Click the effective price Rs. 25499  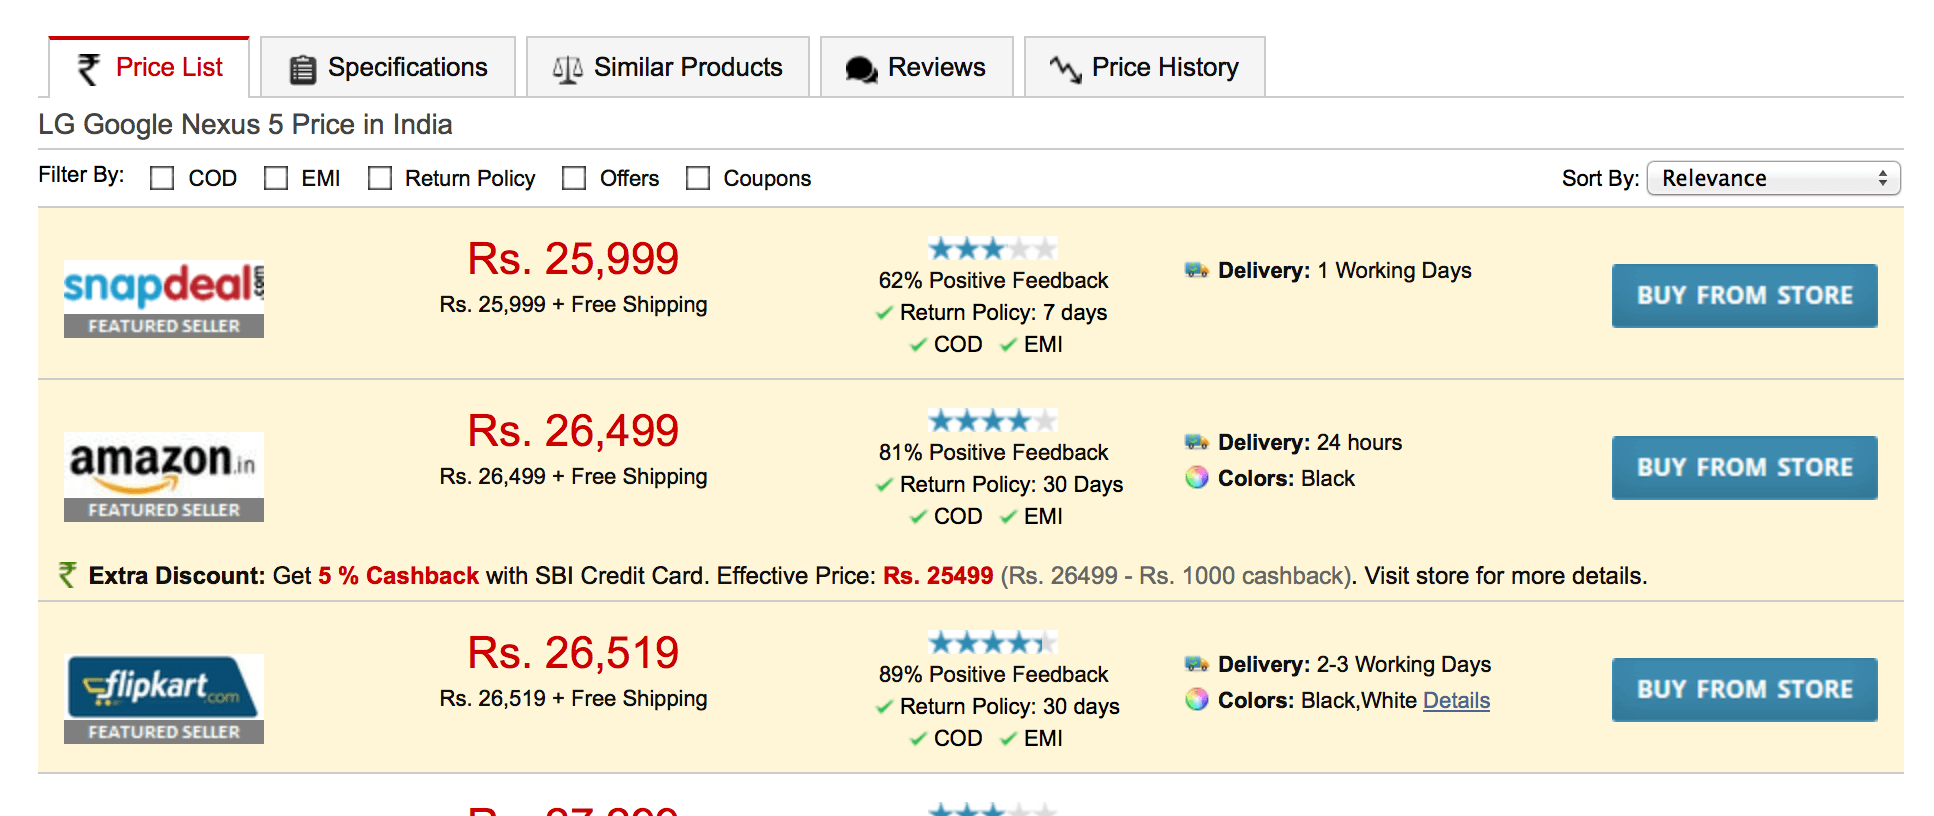click(x=938, y=576)
